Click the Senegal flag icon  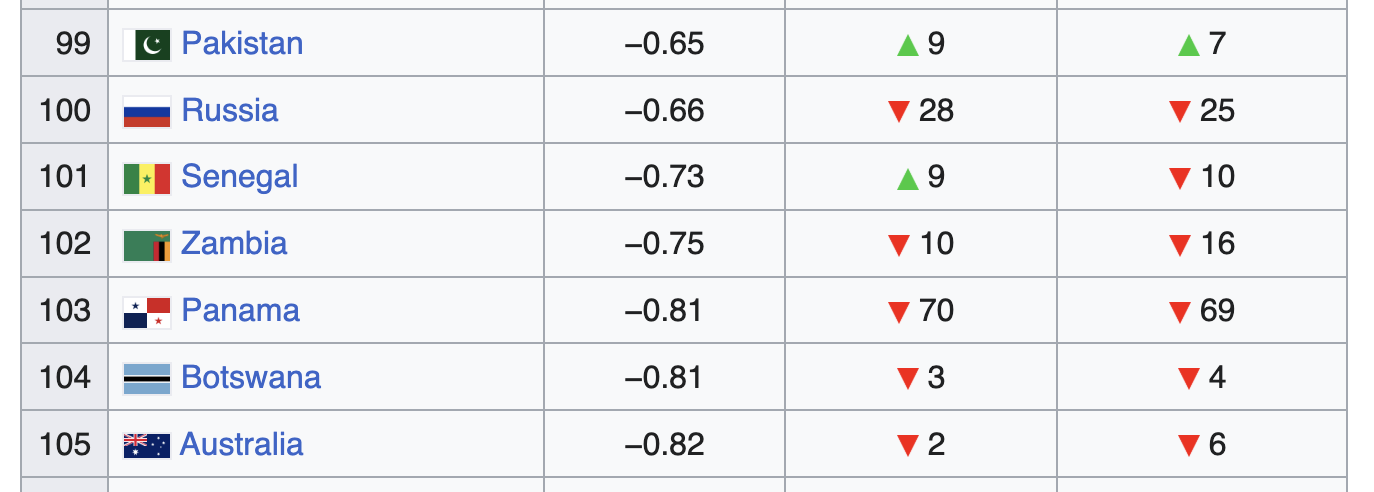(147, 178)
